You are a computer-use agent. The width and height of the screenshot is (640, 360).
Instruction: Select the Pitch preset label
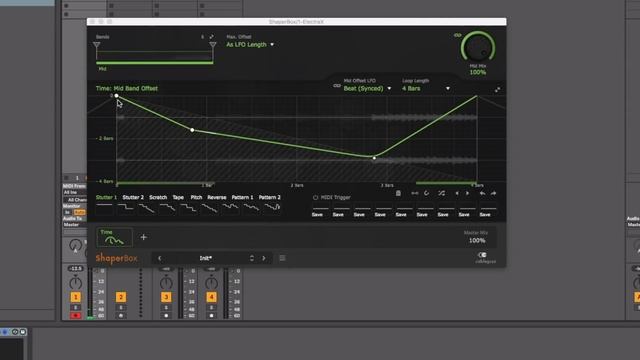pos(196,198)
